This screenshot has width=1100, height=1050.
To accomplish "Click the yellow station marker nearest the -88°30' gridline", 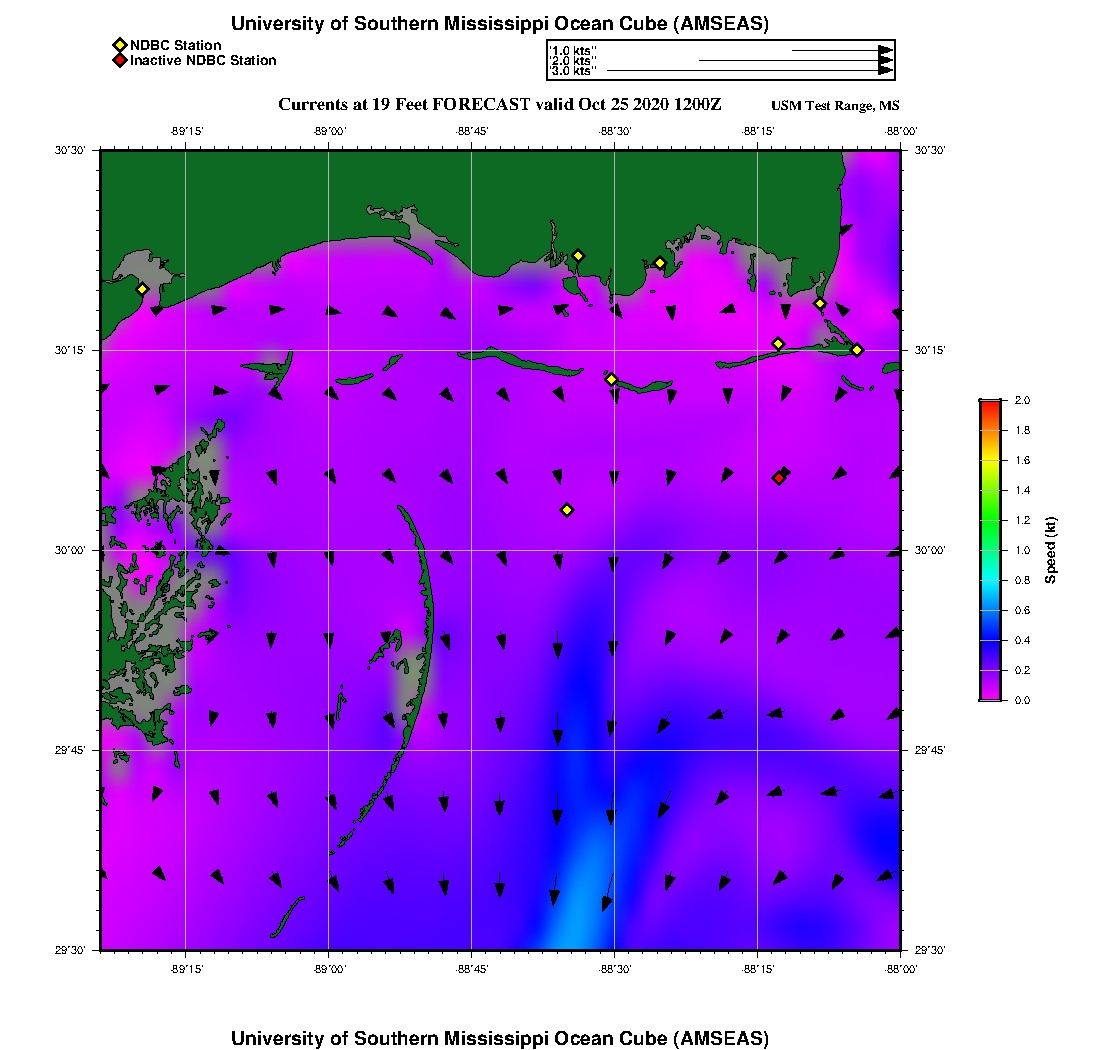I will pos(611,379).
